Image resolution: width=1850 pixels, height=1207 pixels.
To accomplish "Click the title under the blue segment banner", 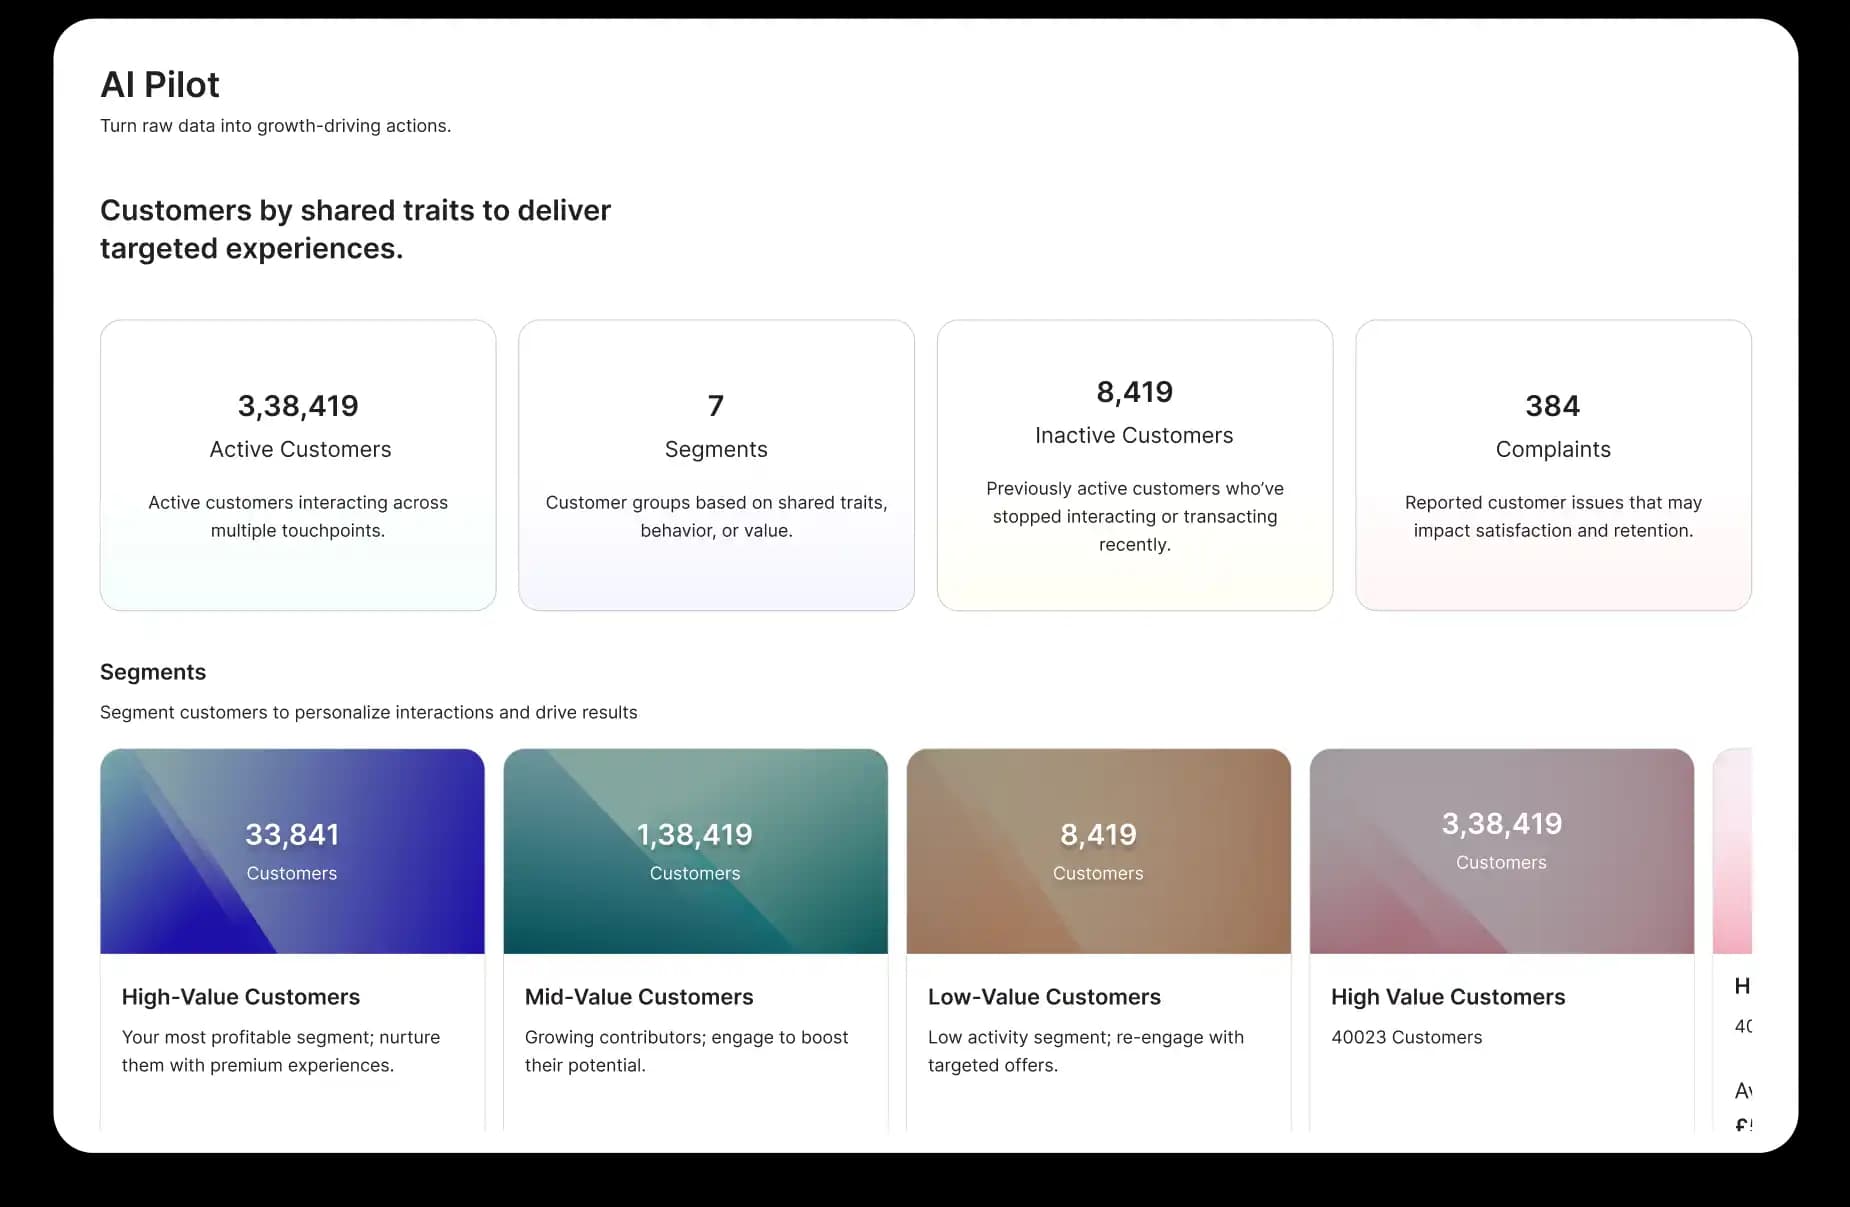I will coord(241,997).
